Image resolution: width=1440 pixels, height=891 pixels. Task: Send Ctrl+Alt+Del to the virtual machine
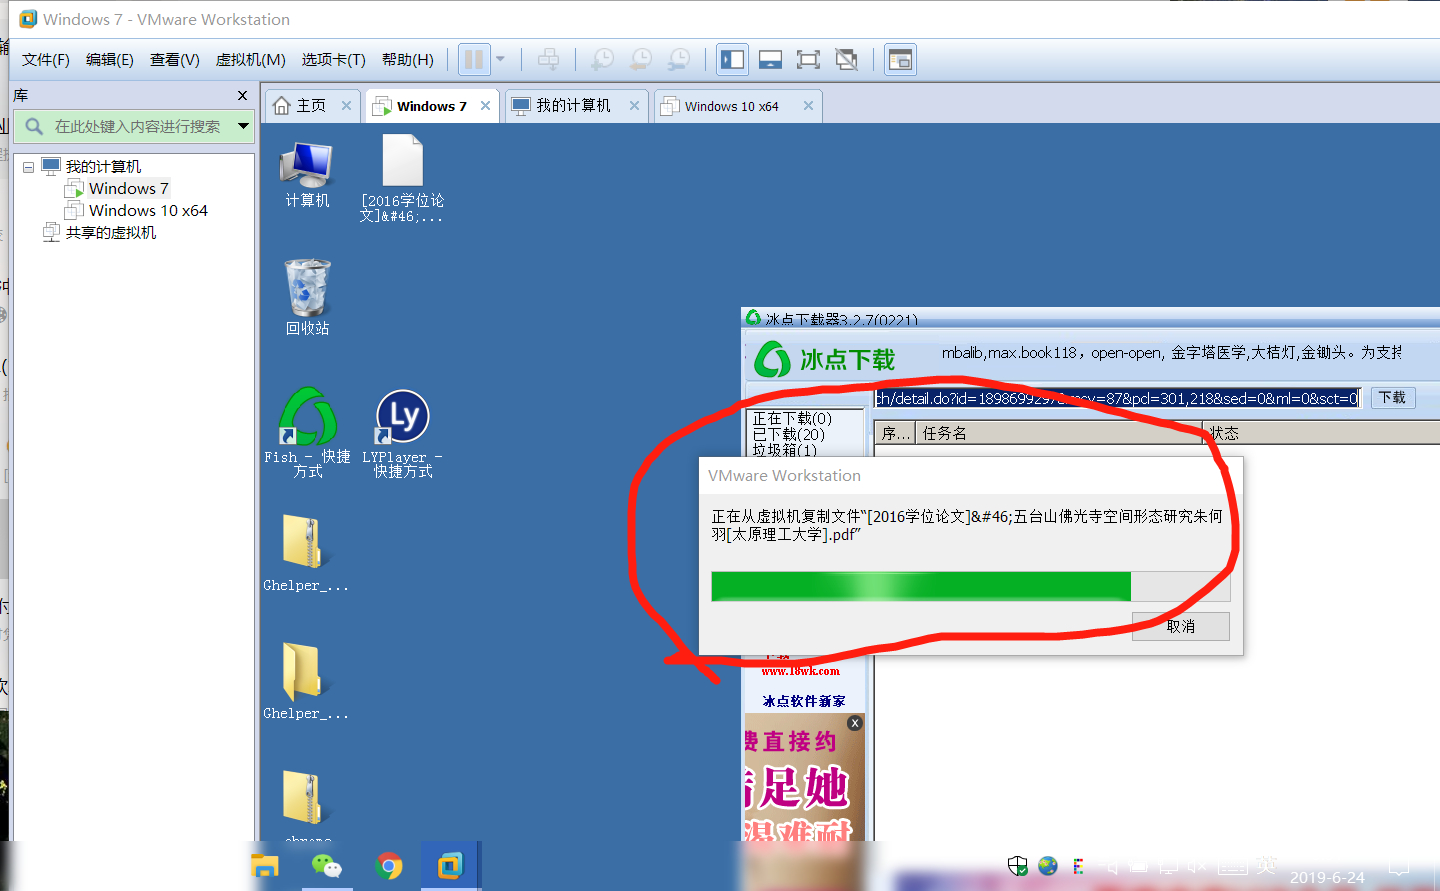tap(548, 60)
